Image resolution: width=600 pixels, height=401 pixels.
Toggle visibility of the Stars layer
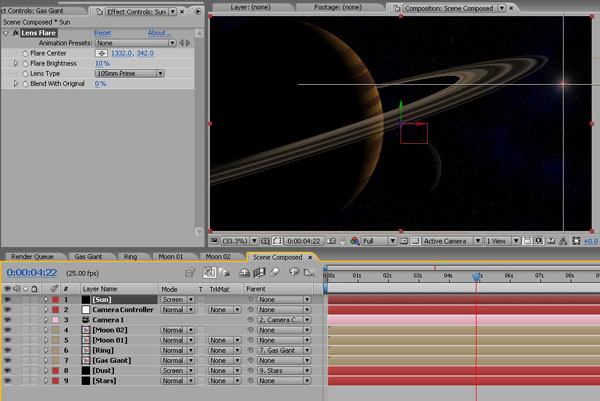coord(7,380)
